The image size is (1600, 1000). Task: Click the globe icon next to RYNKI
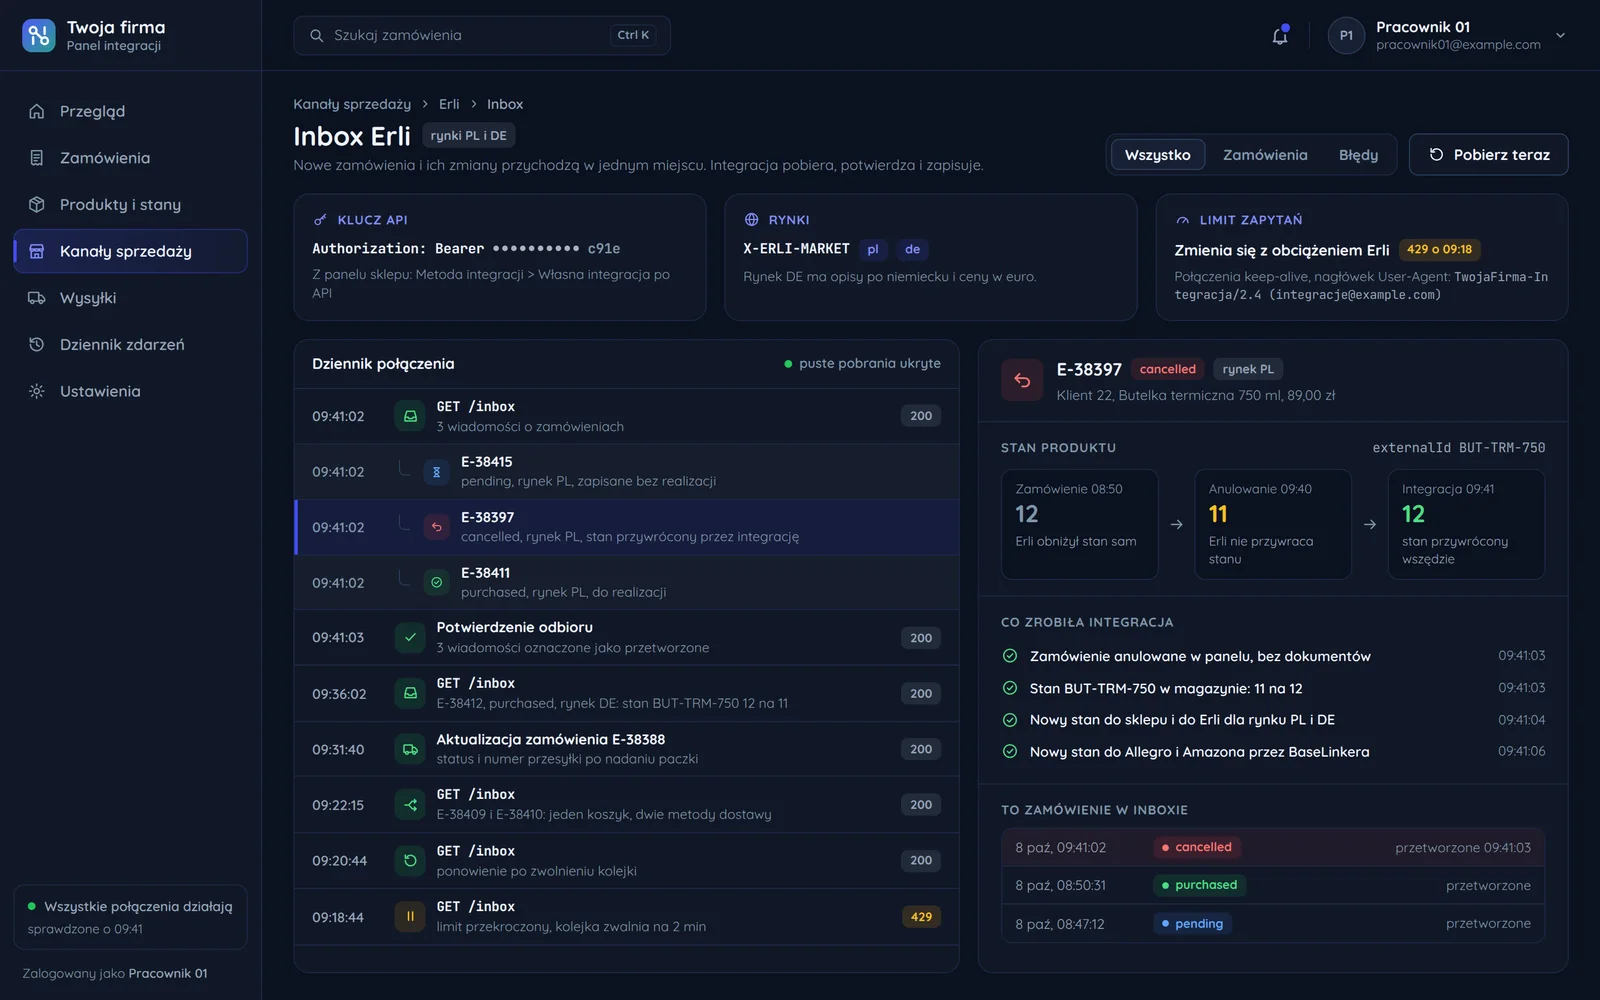point(751,220)
